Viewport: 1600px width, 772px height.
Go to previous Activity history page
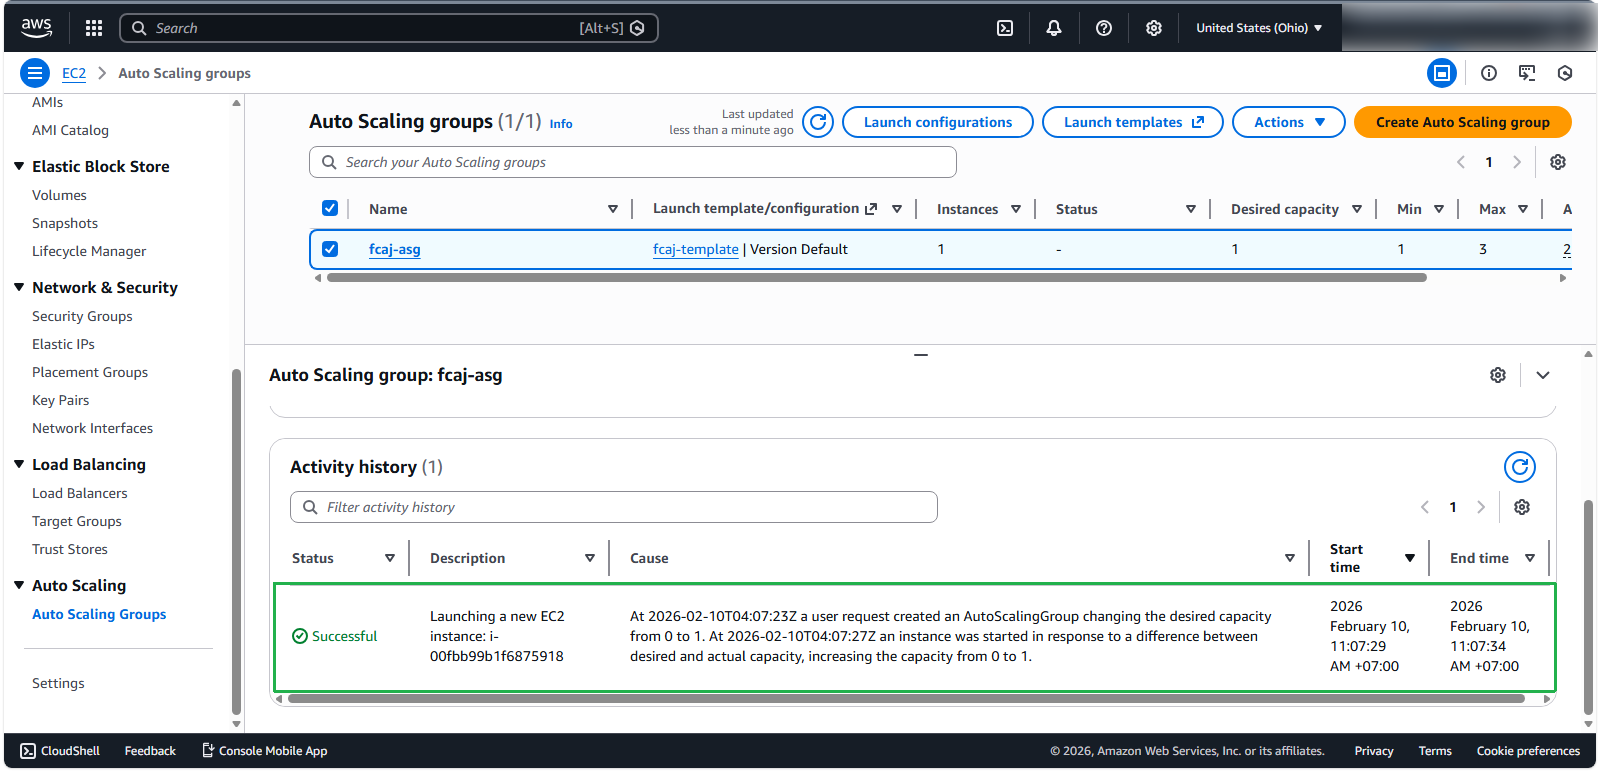click(x=1425, y=507)
